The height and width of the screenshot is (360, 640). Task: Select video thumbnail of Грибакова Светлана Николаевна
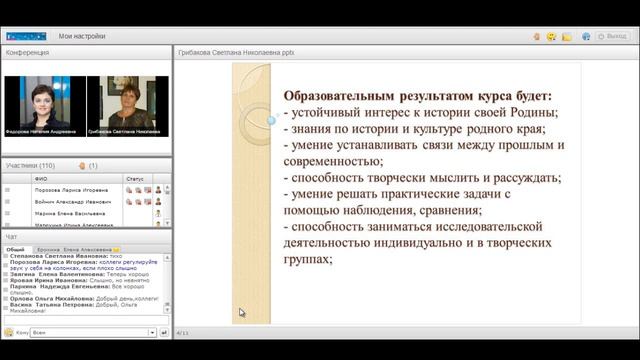[128, 106]
